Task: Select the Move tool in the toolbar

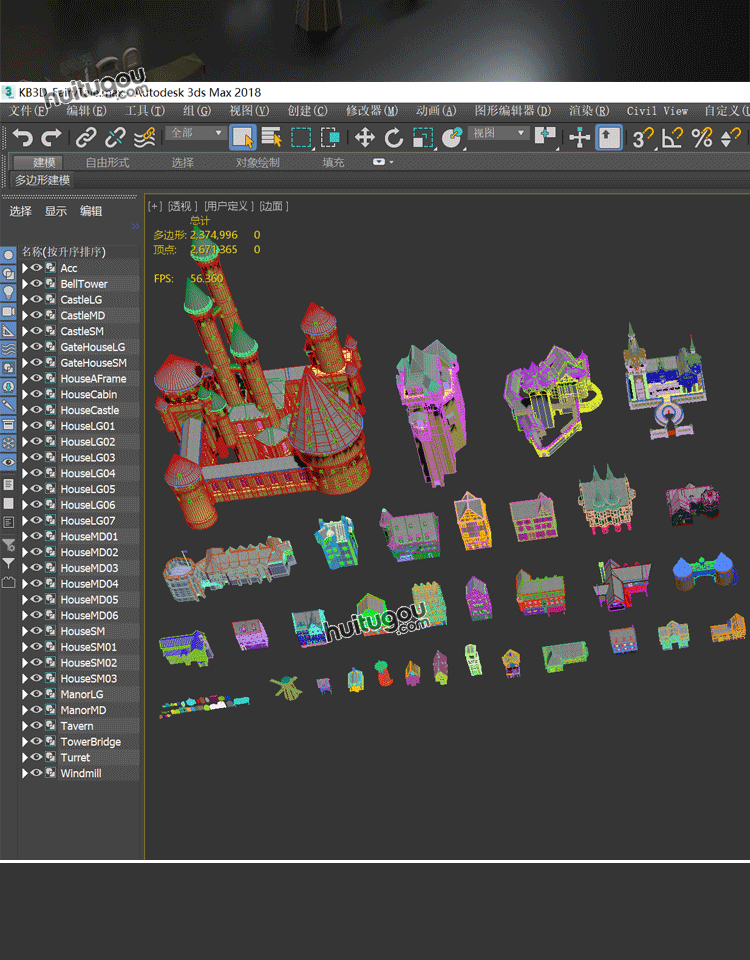Action: (x=365, y=137)
